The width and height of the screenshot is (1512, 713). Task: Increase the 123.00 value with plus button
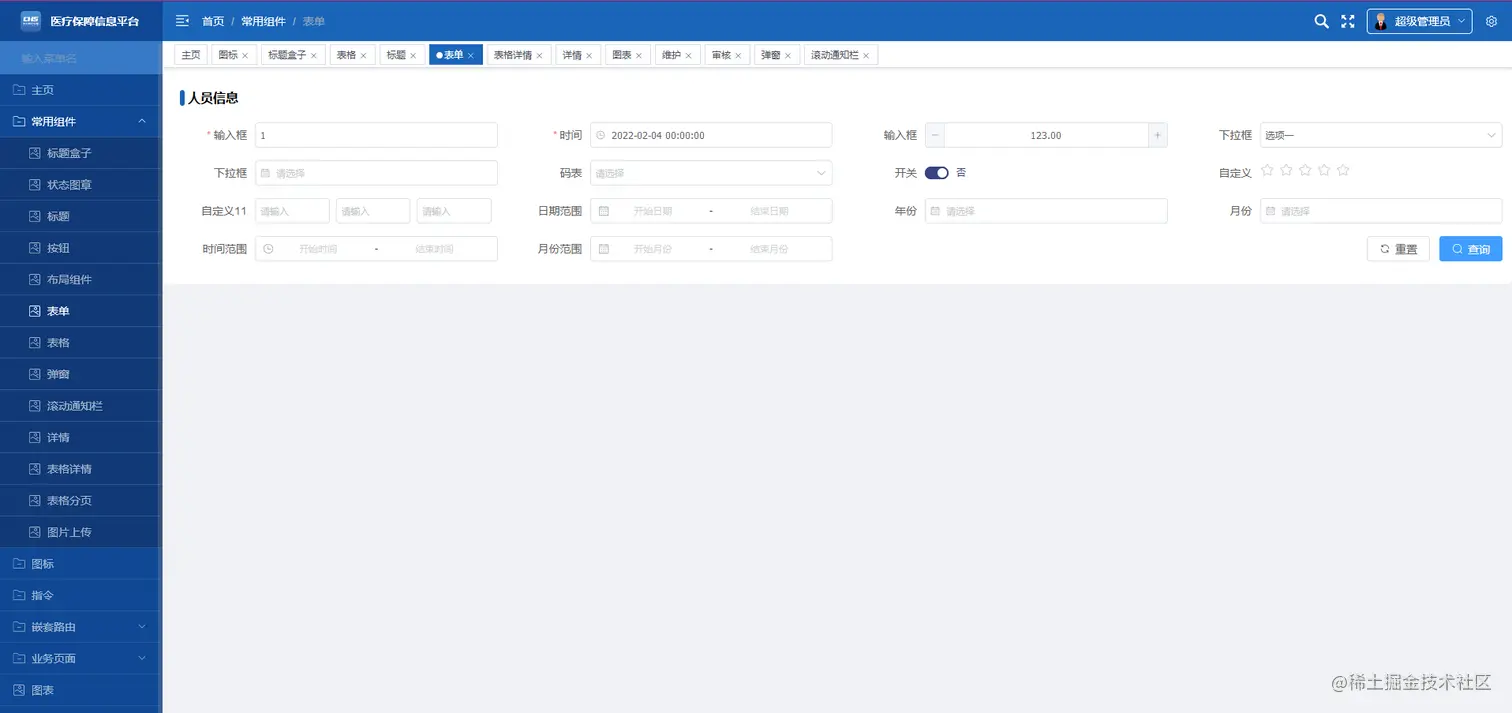(1157, 135)
